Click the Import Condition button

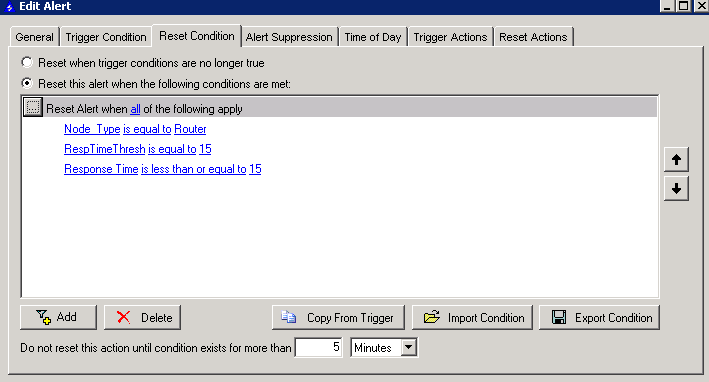click(x=472, y=317)
